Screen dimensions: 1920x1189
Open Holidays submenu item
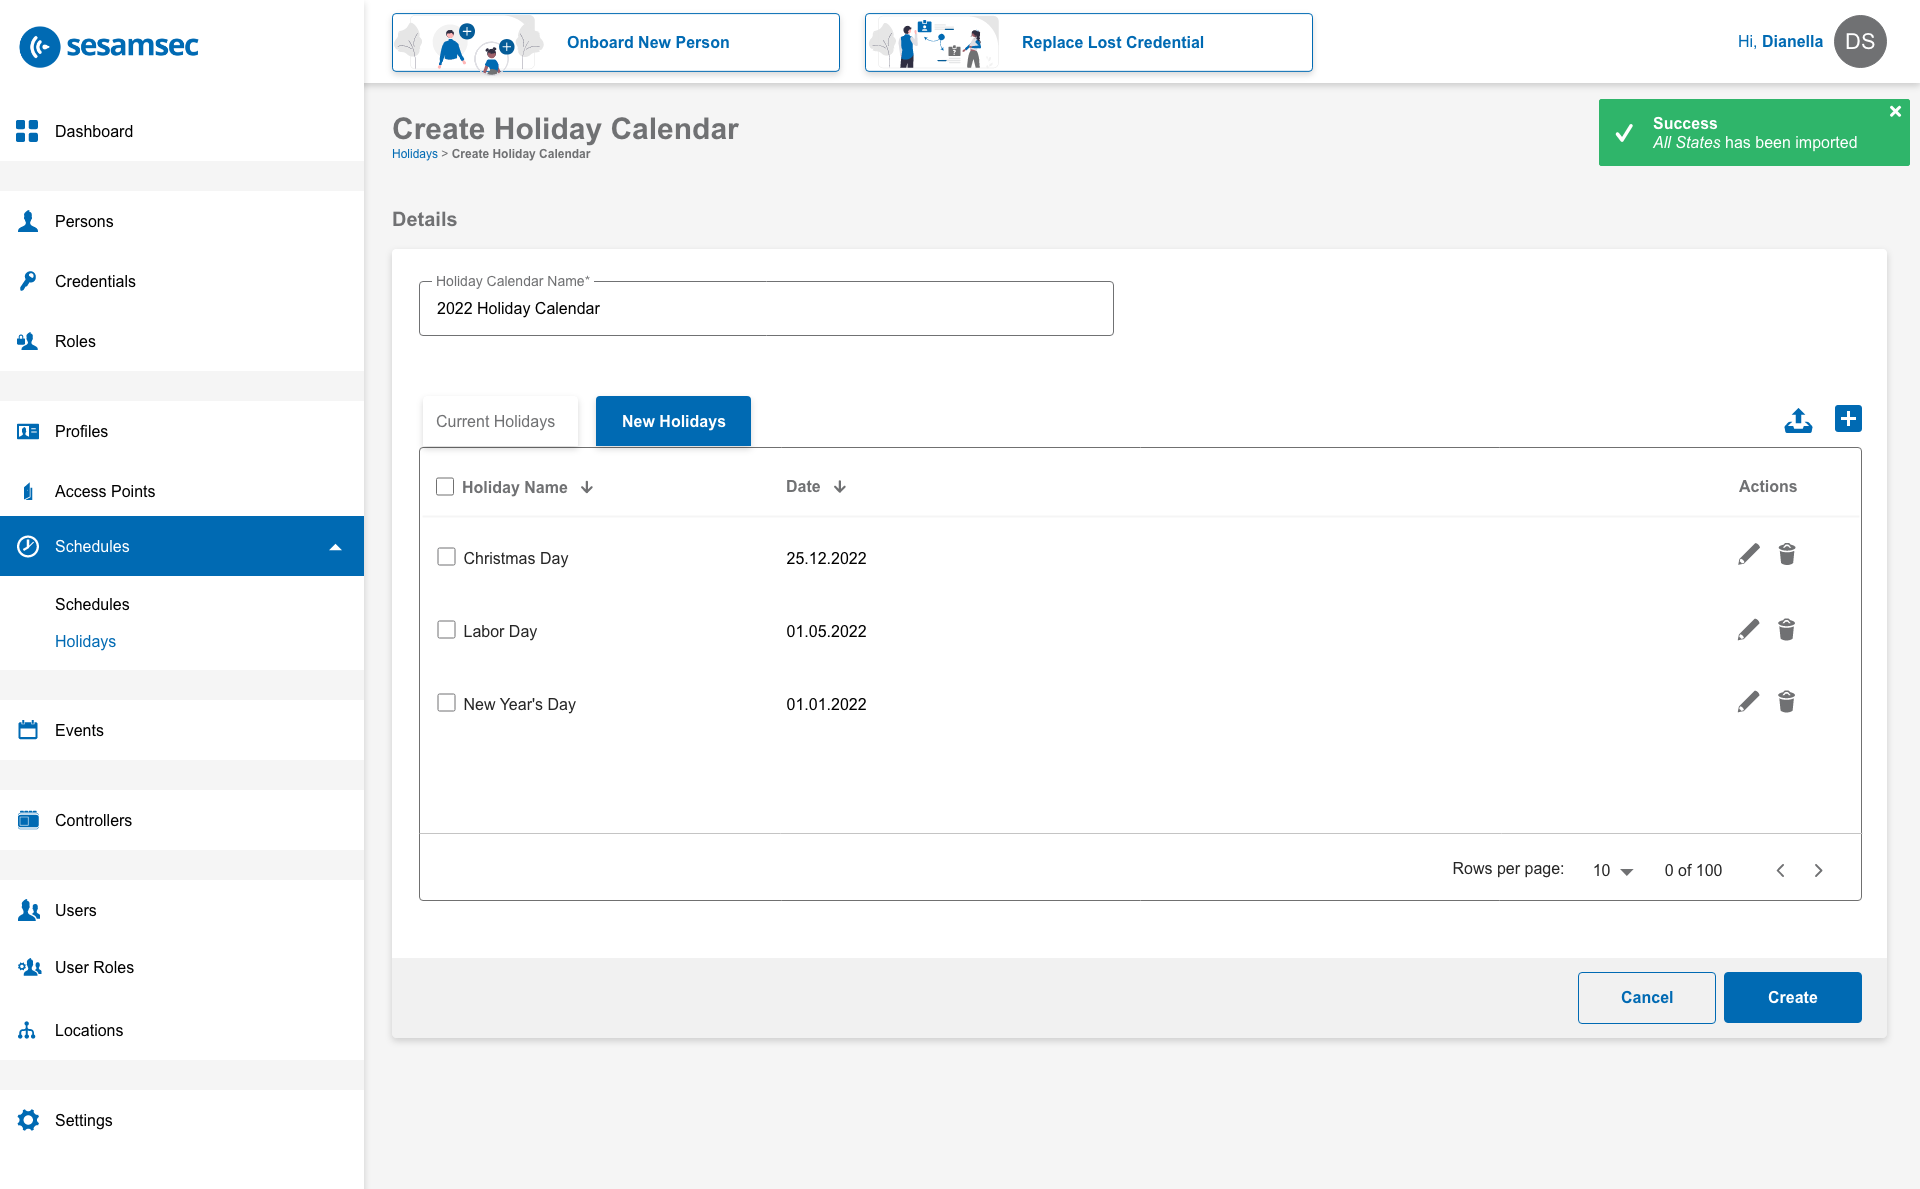[85, 641]
